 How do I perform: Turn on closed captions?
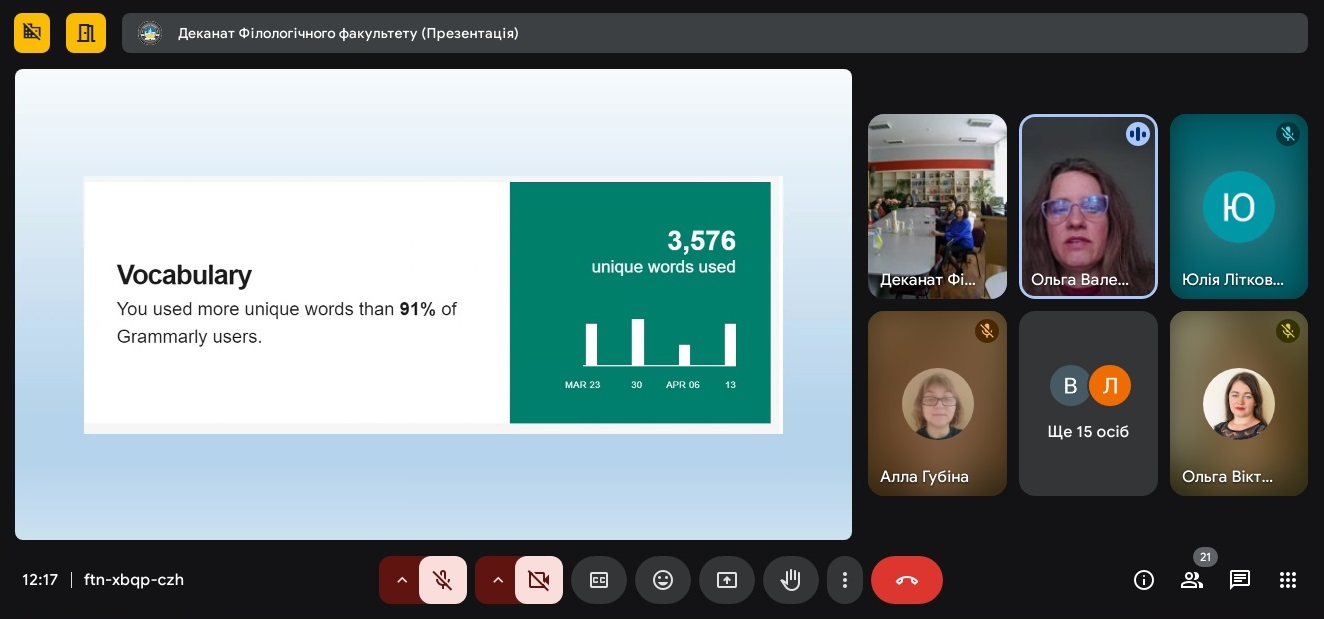pos(599,580)
